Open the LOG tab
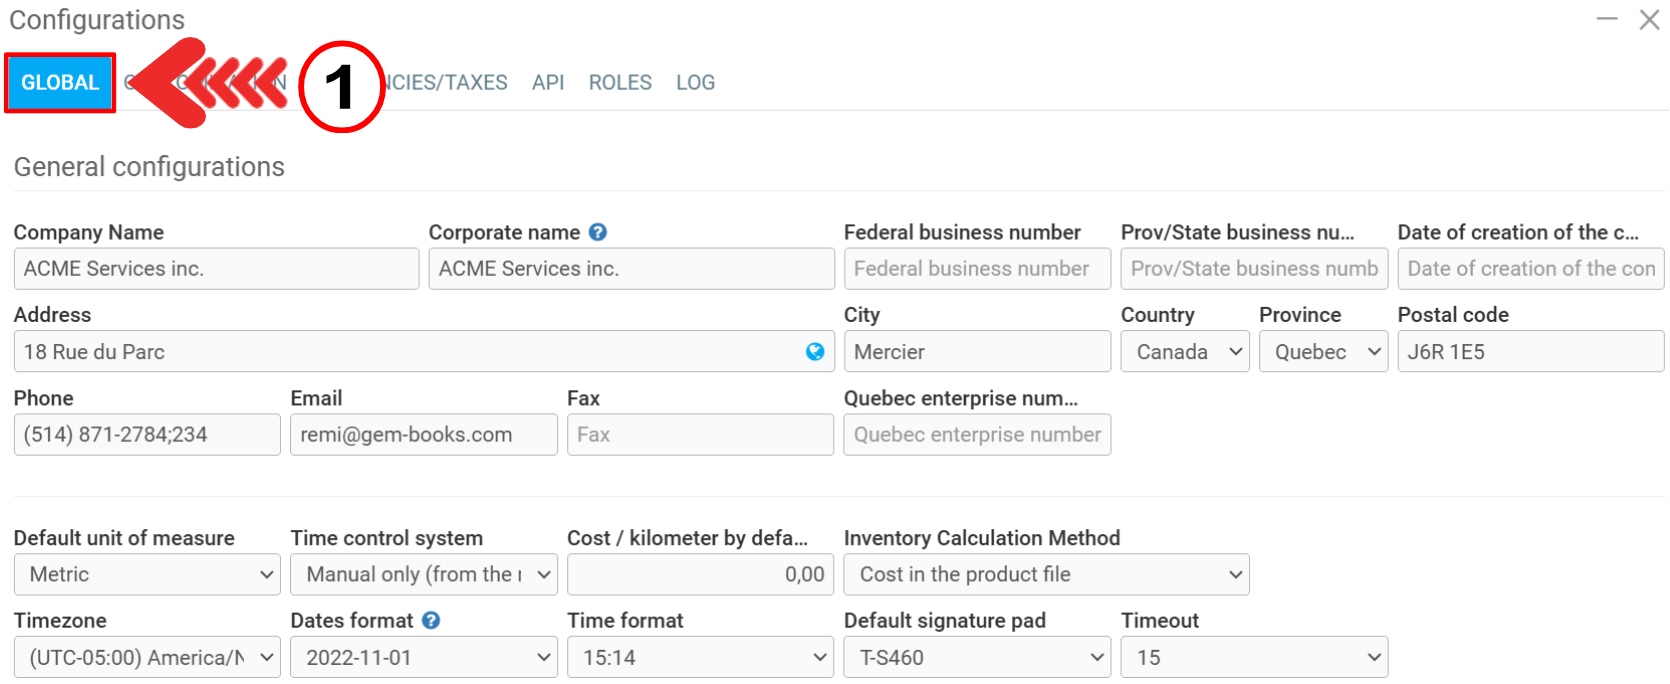The image size is (1670, 684). [x=695, y=83]
